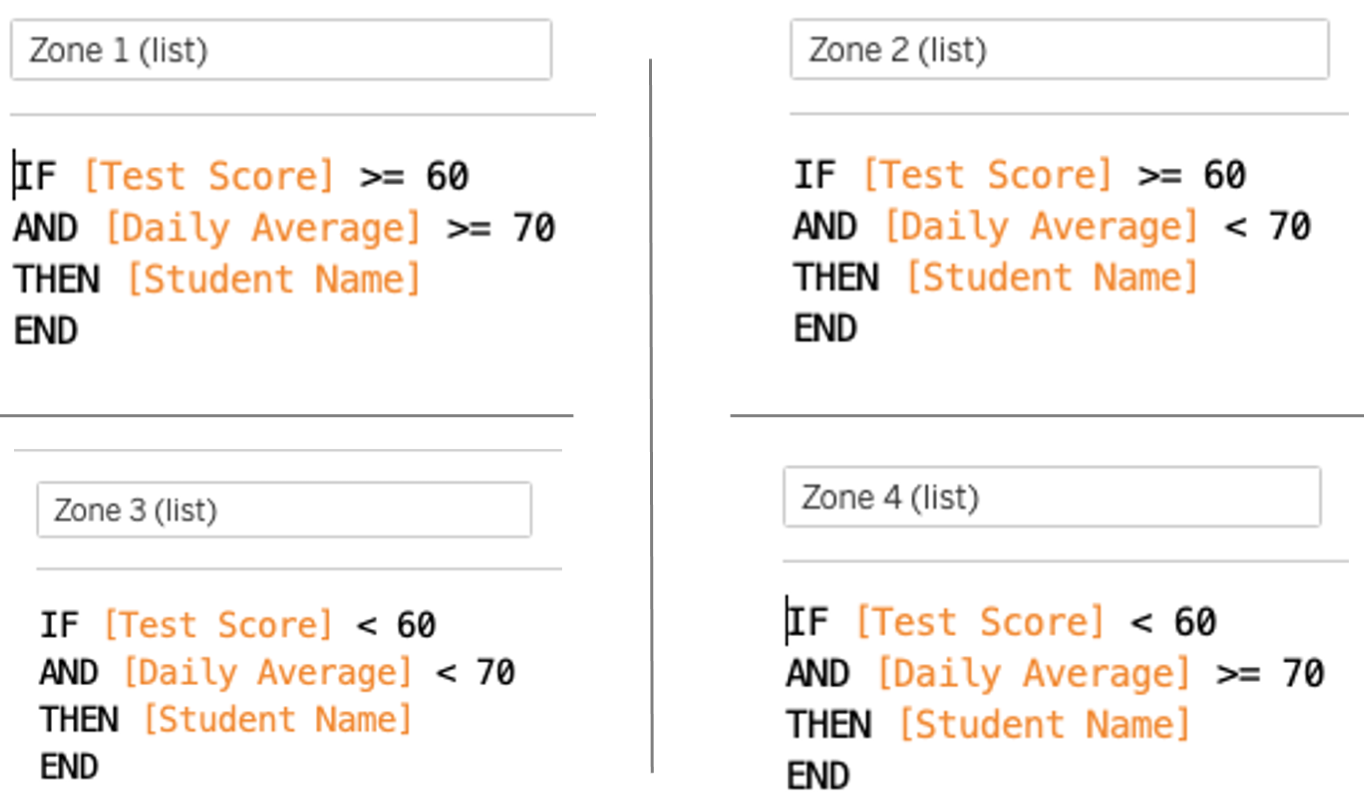The width and height of the screenshot is (1364, 802).
Task: Click the Zone 1 (list) name field
Action: [x=281, y=50]
